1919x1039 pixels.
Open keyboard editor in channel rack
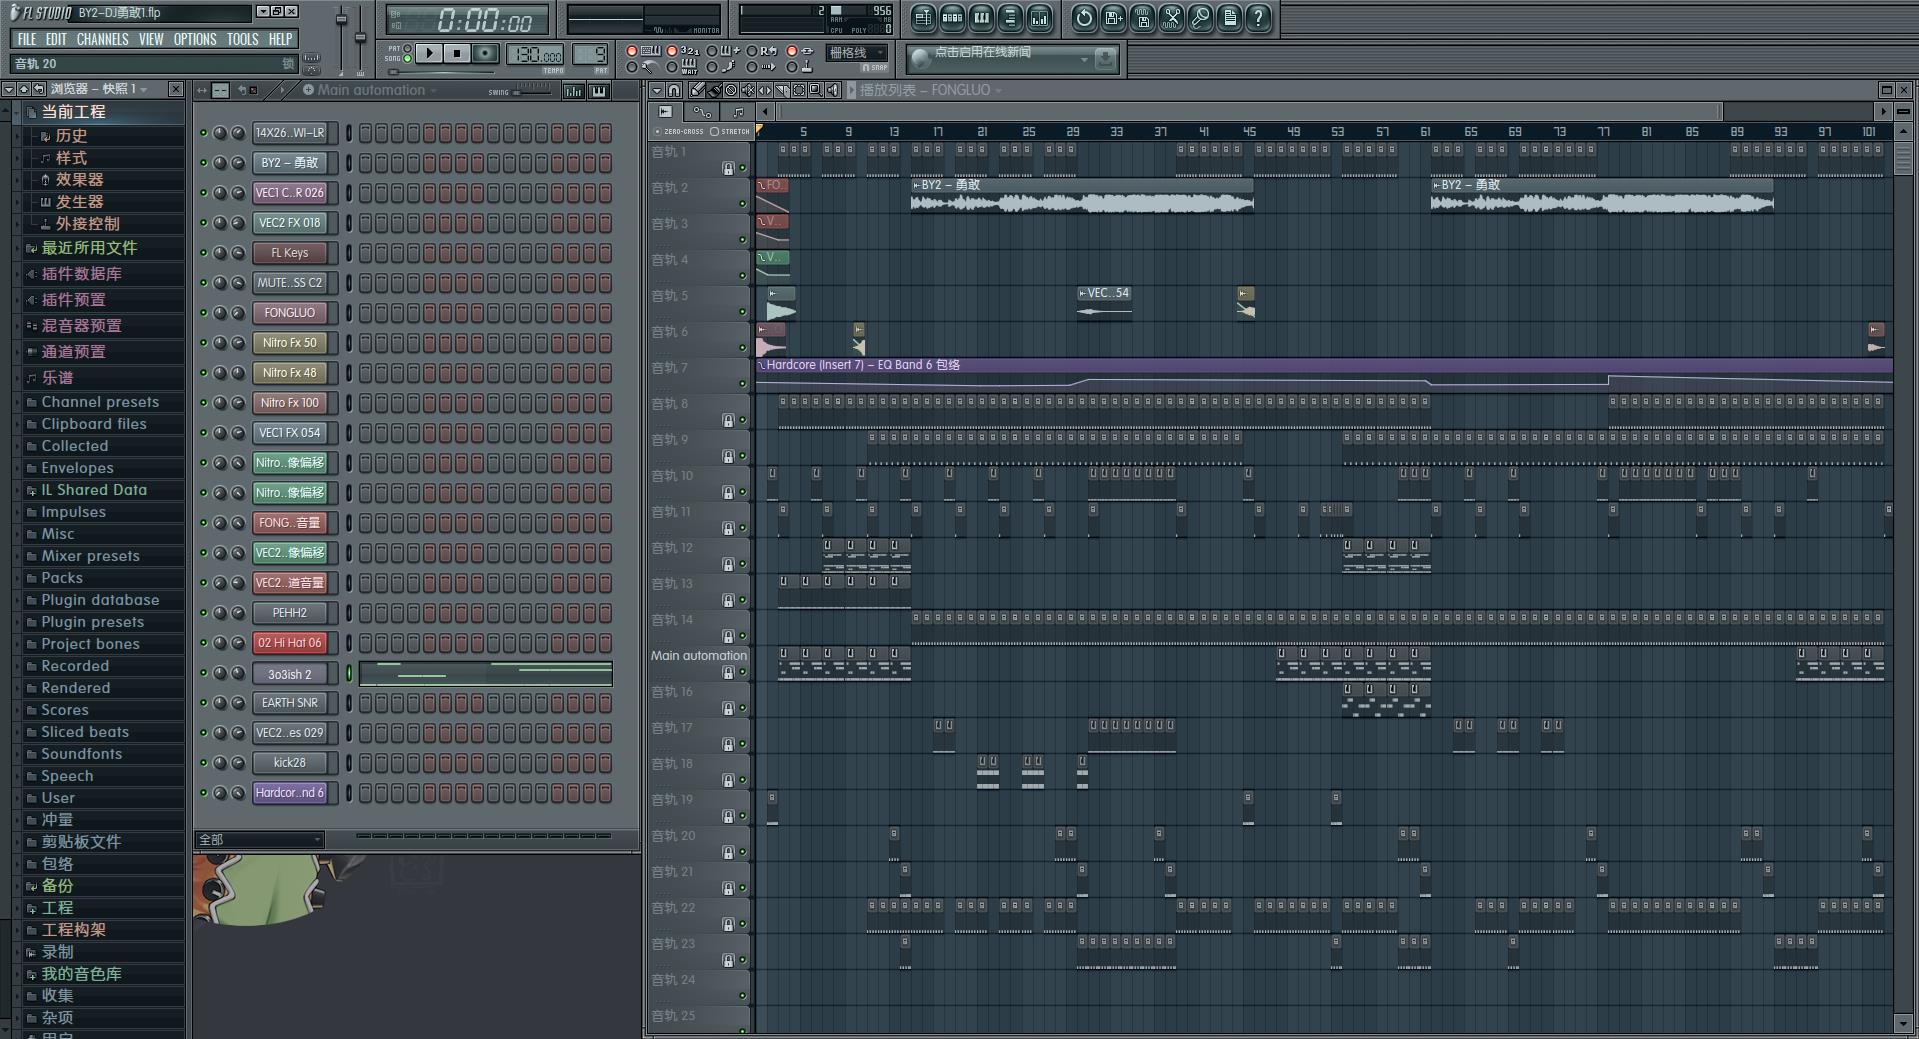tap(598, 91)
